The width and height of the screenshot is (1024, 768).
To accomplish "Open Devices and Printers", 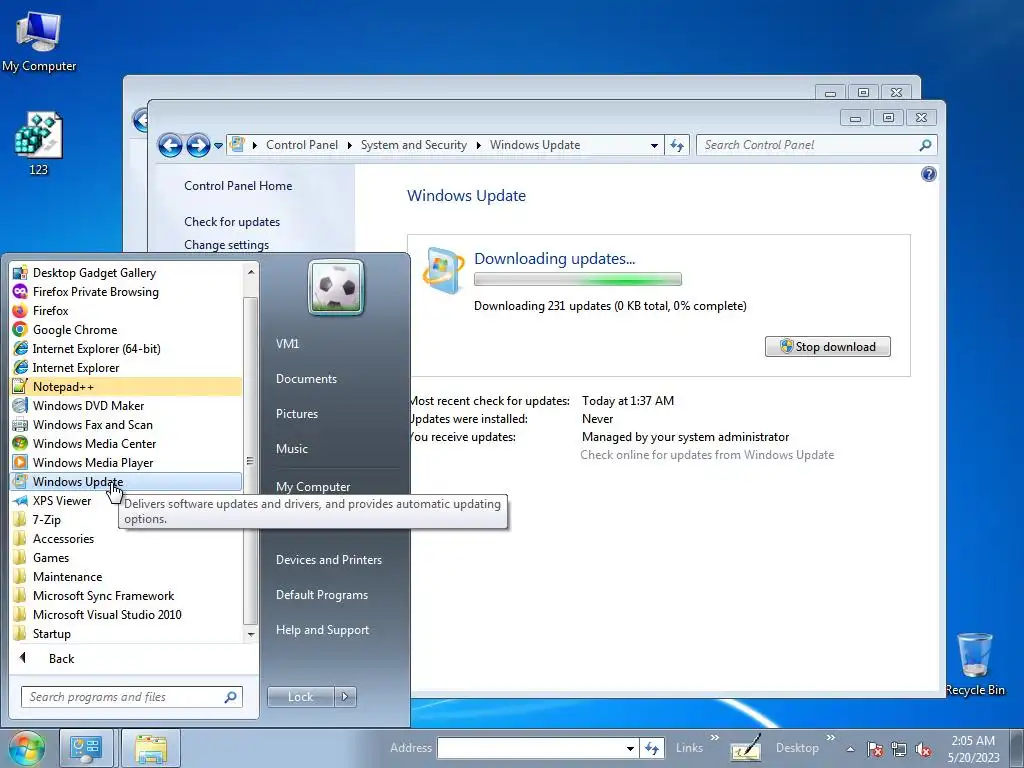I will point(328,560).
